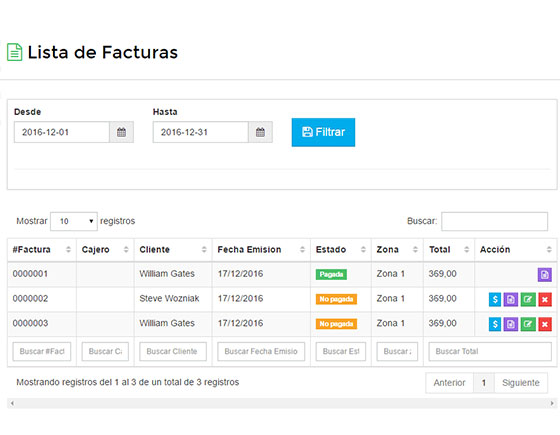Click red delete icon for invoice 0000003
Image resolution: width=560 pixels, height=435 pixels.
pos(545,324)
